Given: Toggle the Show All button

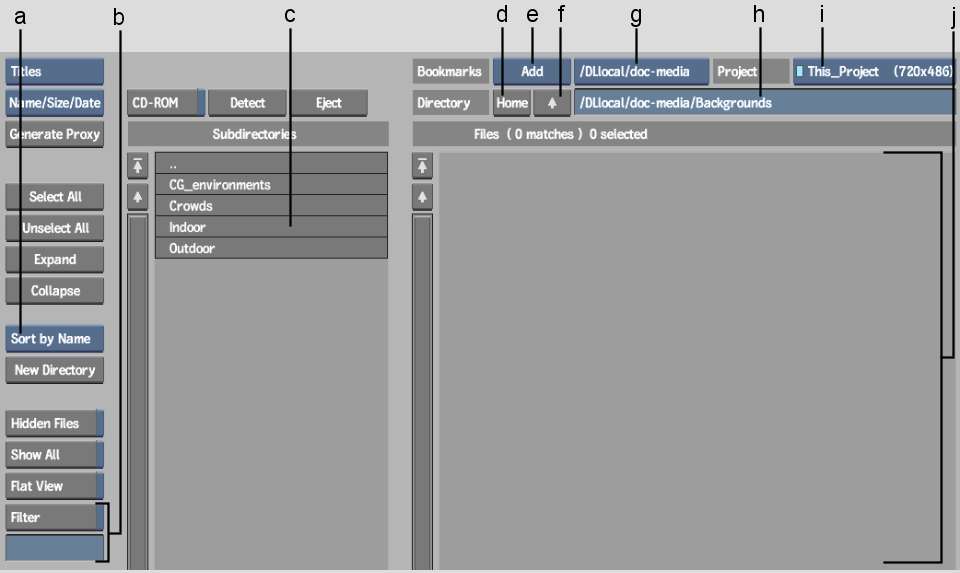Looking at the screenshot, I should pyautogui.click(x=54, y=455).
